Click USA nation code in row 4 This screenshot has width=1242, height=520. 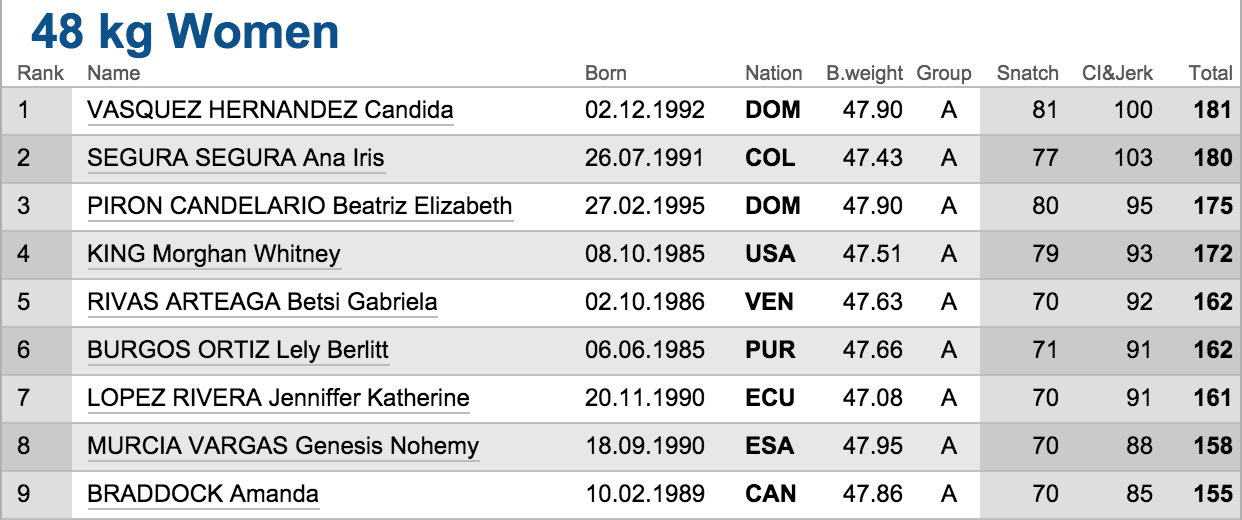[770, 254]
